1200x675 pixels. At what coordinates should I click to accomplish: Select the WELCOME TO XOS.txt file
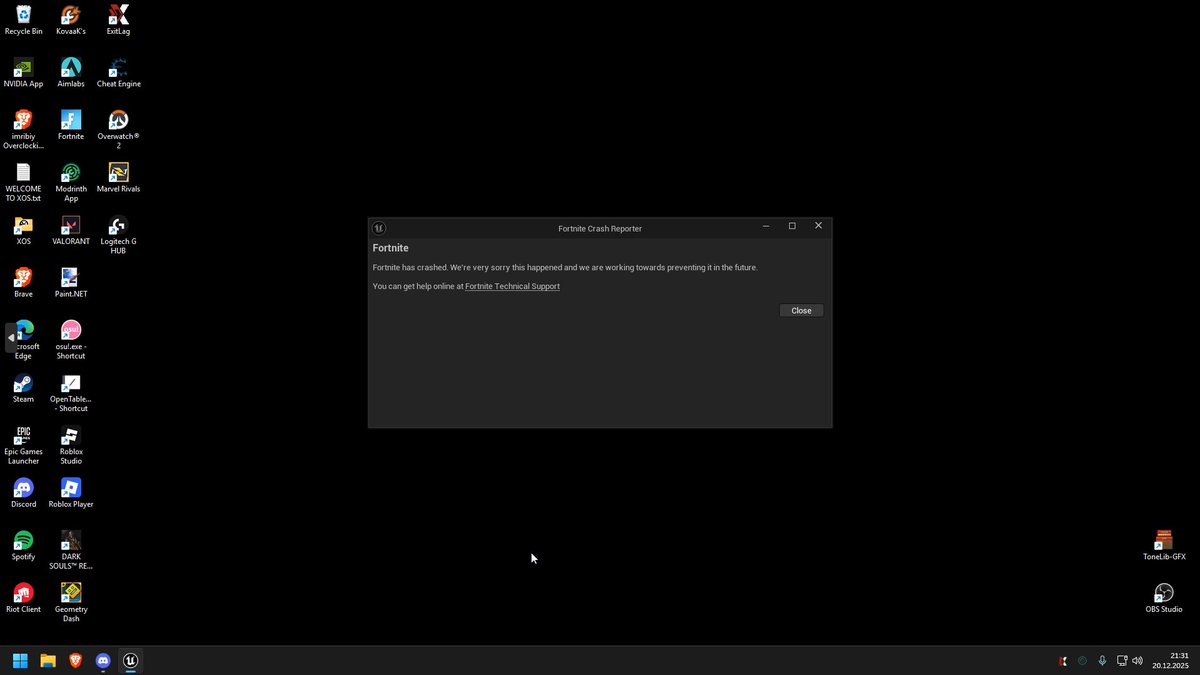coord(23,183)
